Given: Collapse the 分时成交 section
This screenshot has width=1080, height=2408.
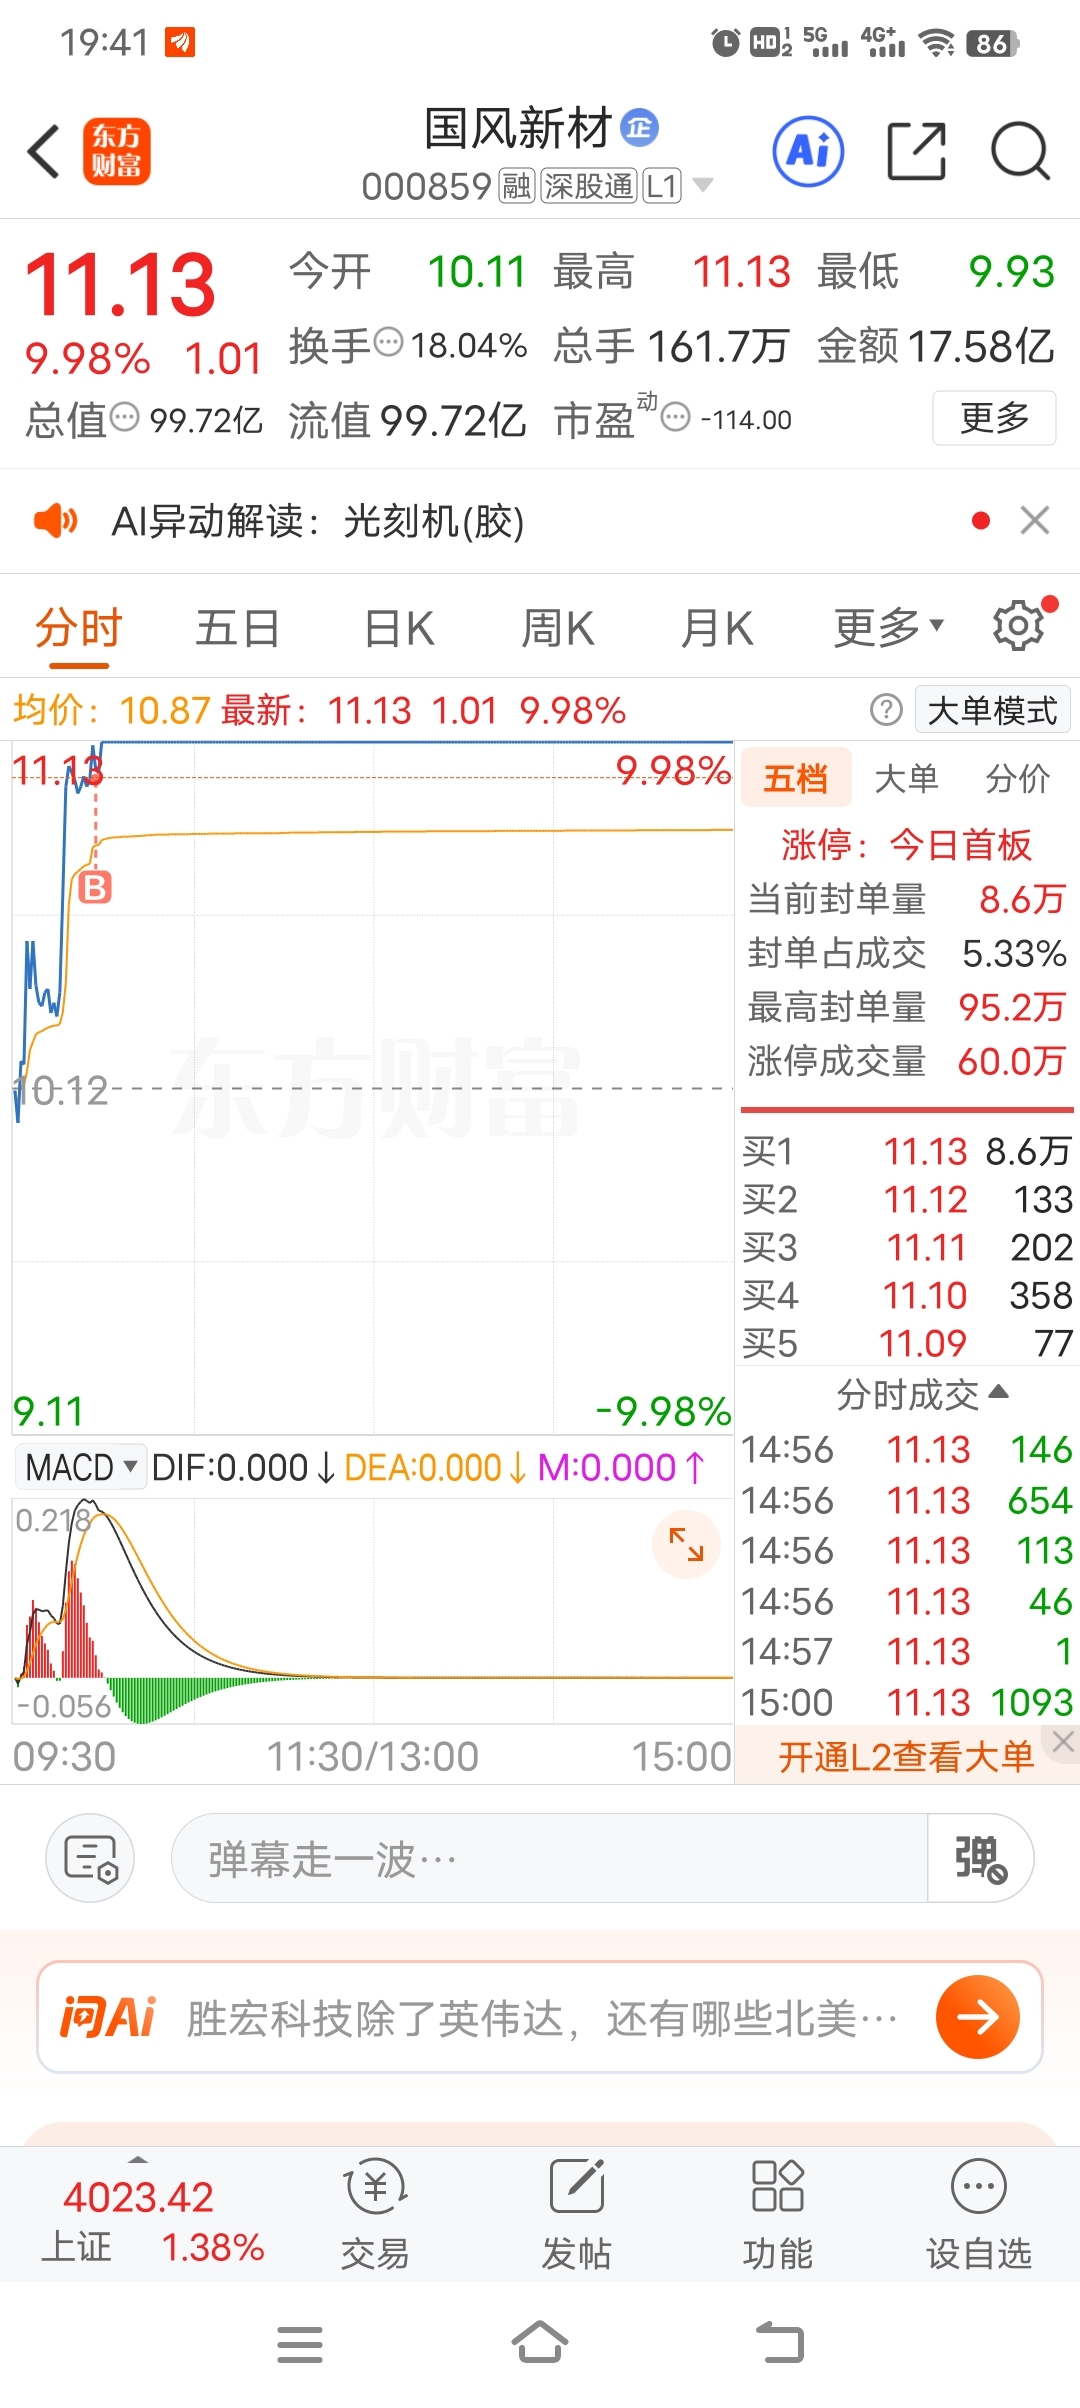Looking at the screenshot, I should [922, 1393].
